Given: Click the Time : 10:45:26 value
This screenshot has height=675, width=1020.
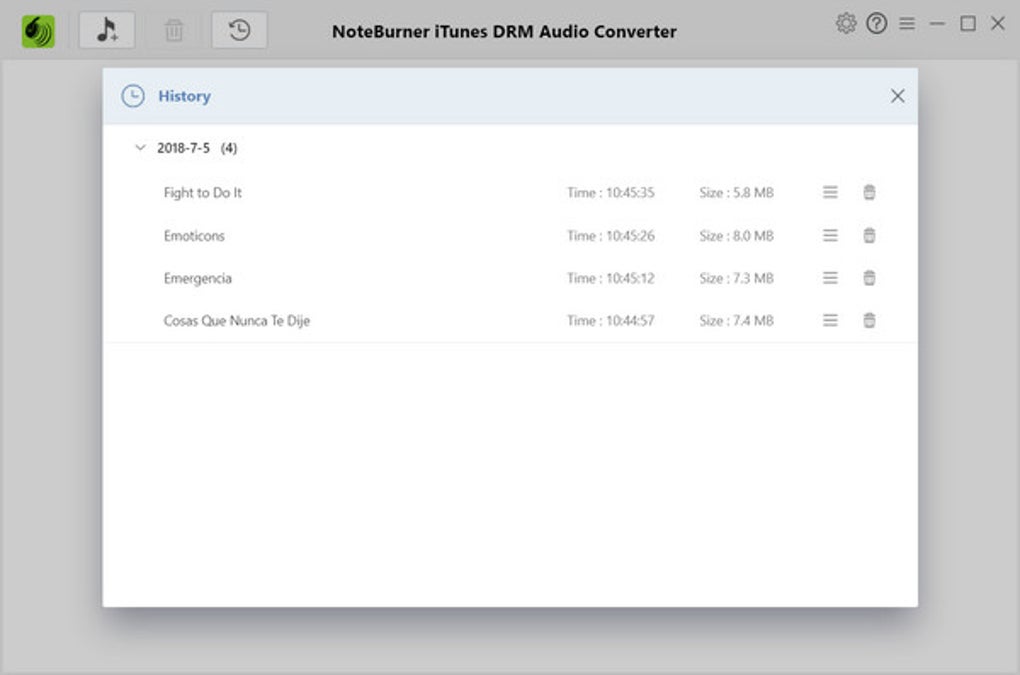Looking at the screenshot, I should [611, 235].
